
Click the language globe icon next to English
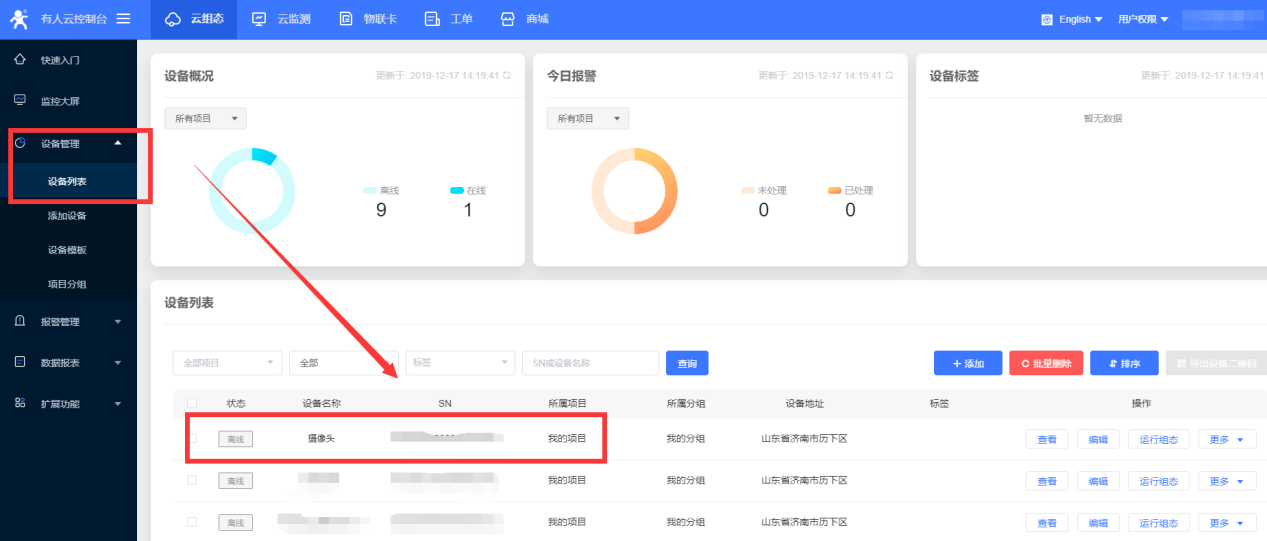(x=1047, y=19)
